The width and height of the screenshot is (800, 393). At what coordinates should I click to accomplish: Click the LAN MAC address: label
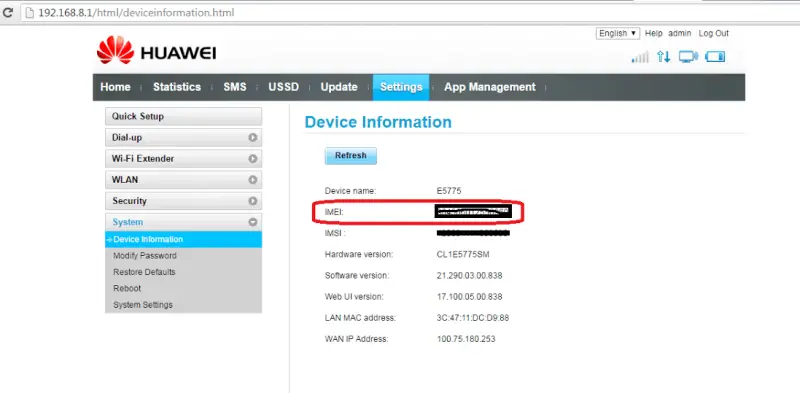coord(360,318)
